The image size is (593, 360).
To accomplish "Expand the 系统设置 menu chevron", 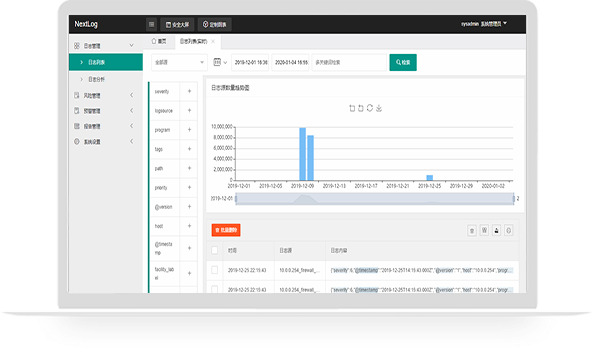I will pyautogui.click(x=132, y=141).
